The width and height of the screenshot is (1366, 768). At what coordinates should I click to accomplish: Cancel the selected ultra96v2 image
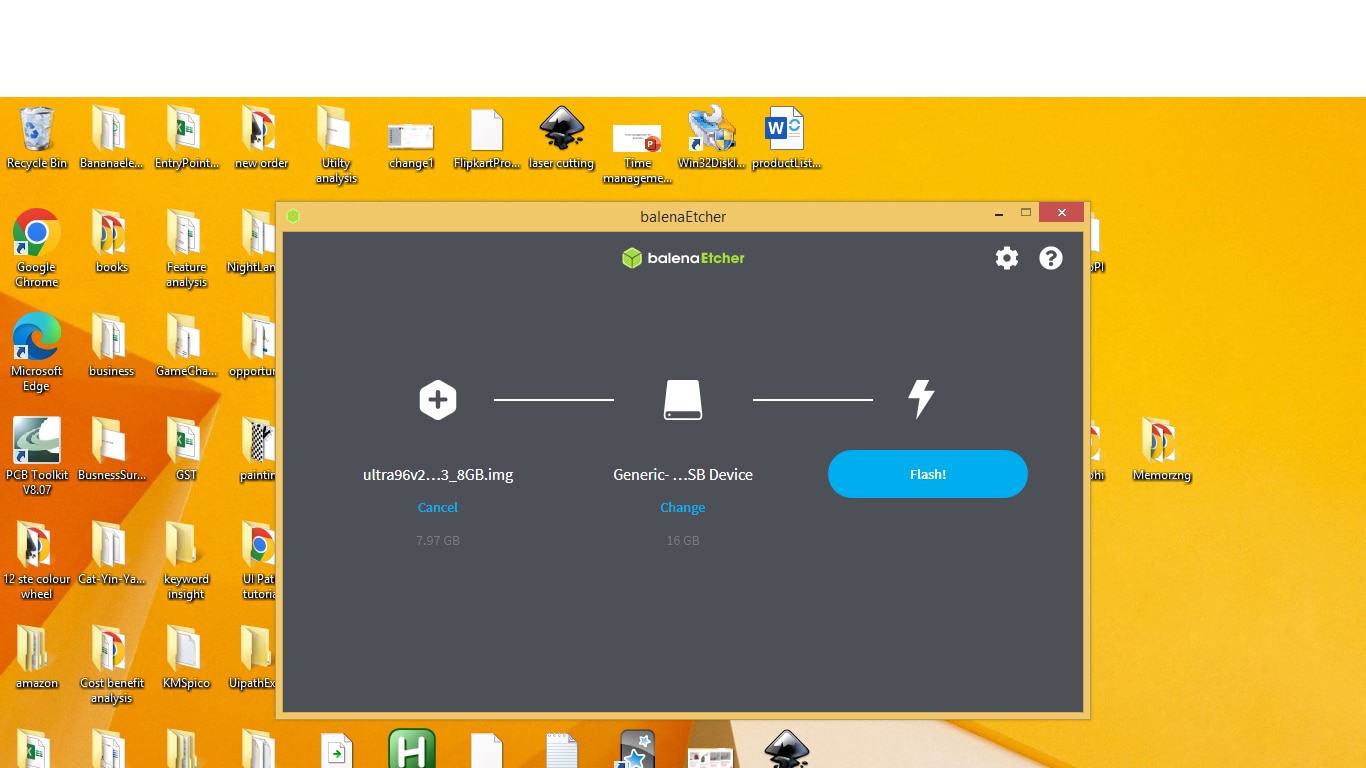click(438, 508)
